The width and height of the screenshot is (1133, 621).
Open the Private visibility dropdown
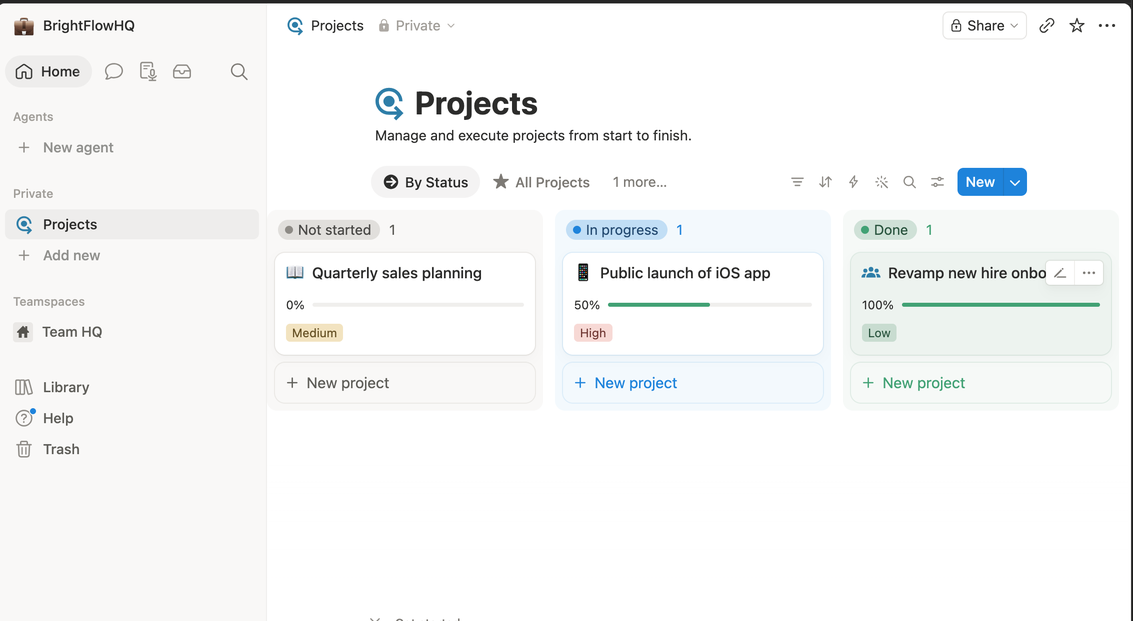coord(417,26)
